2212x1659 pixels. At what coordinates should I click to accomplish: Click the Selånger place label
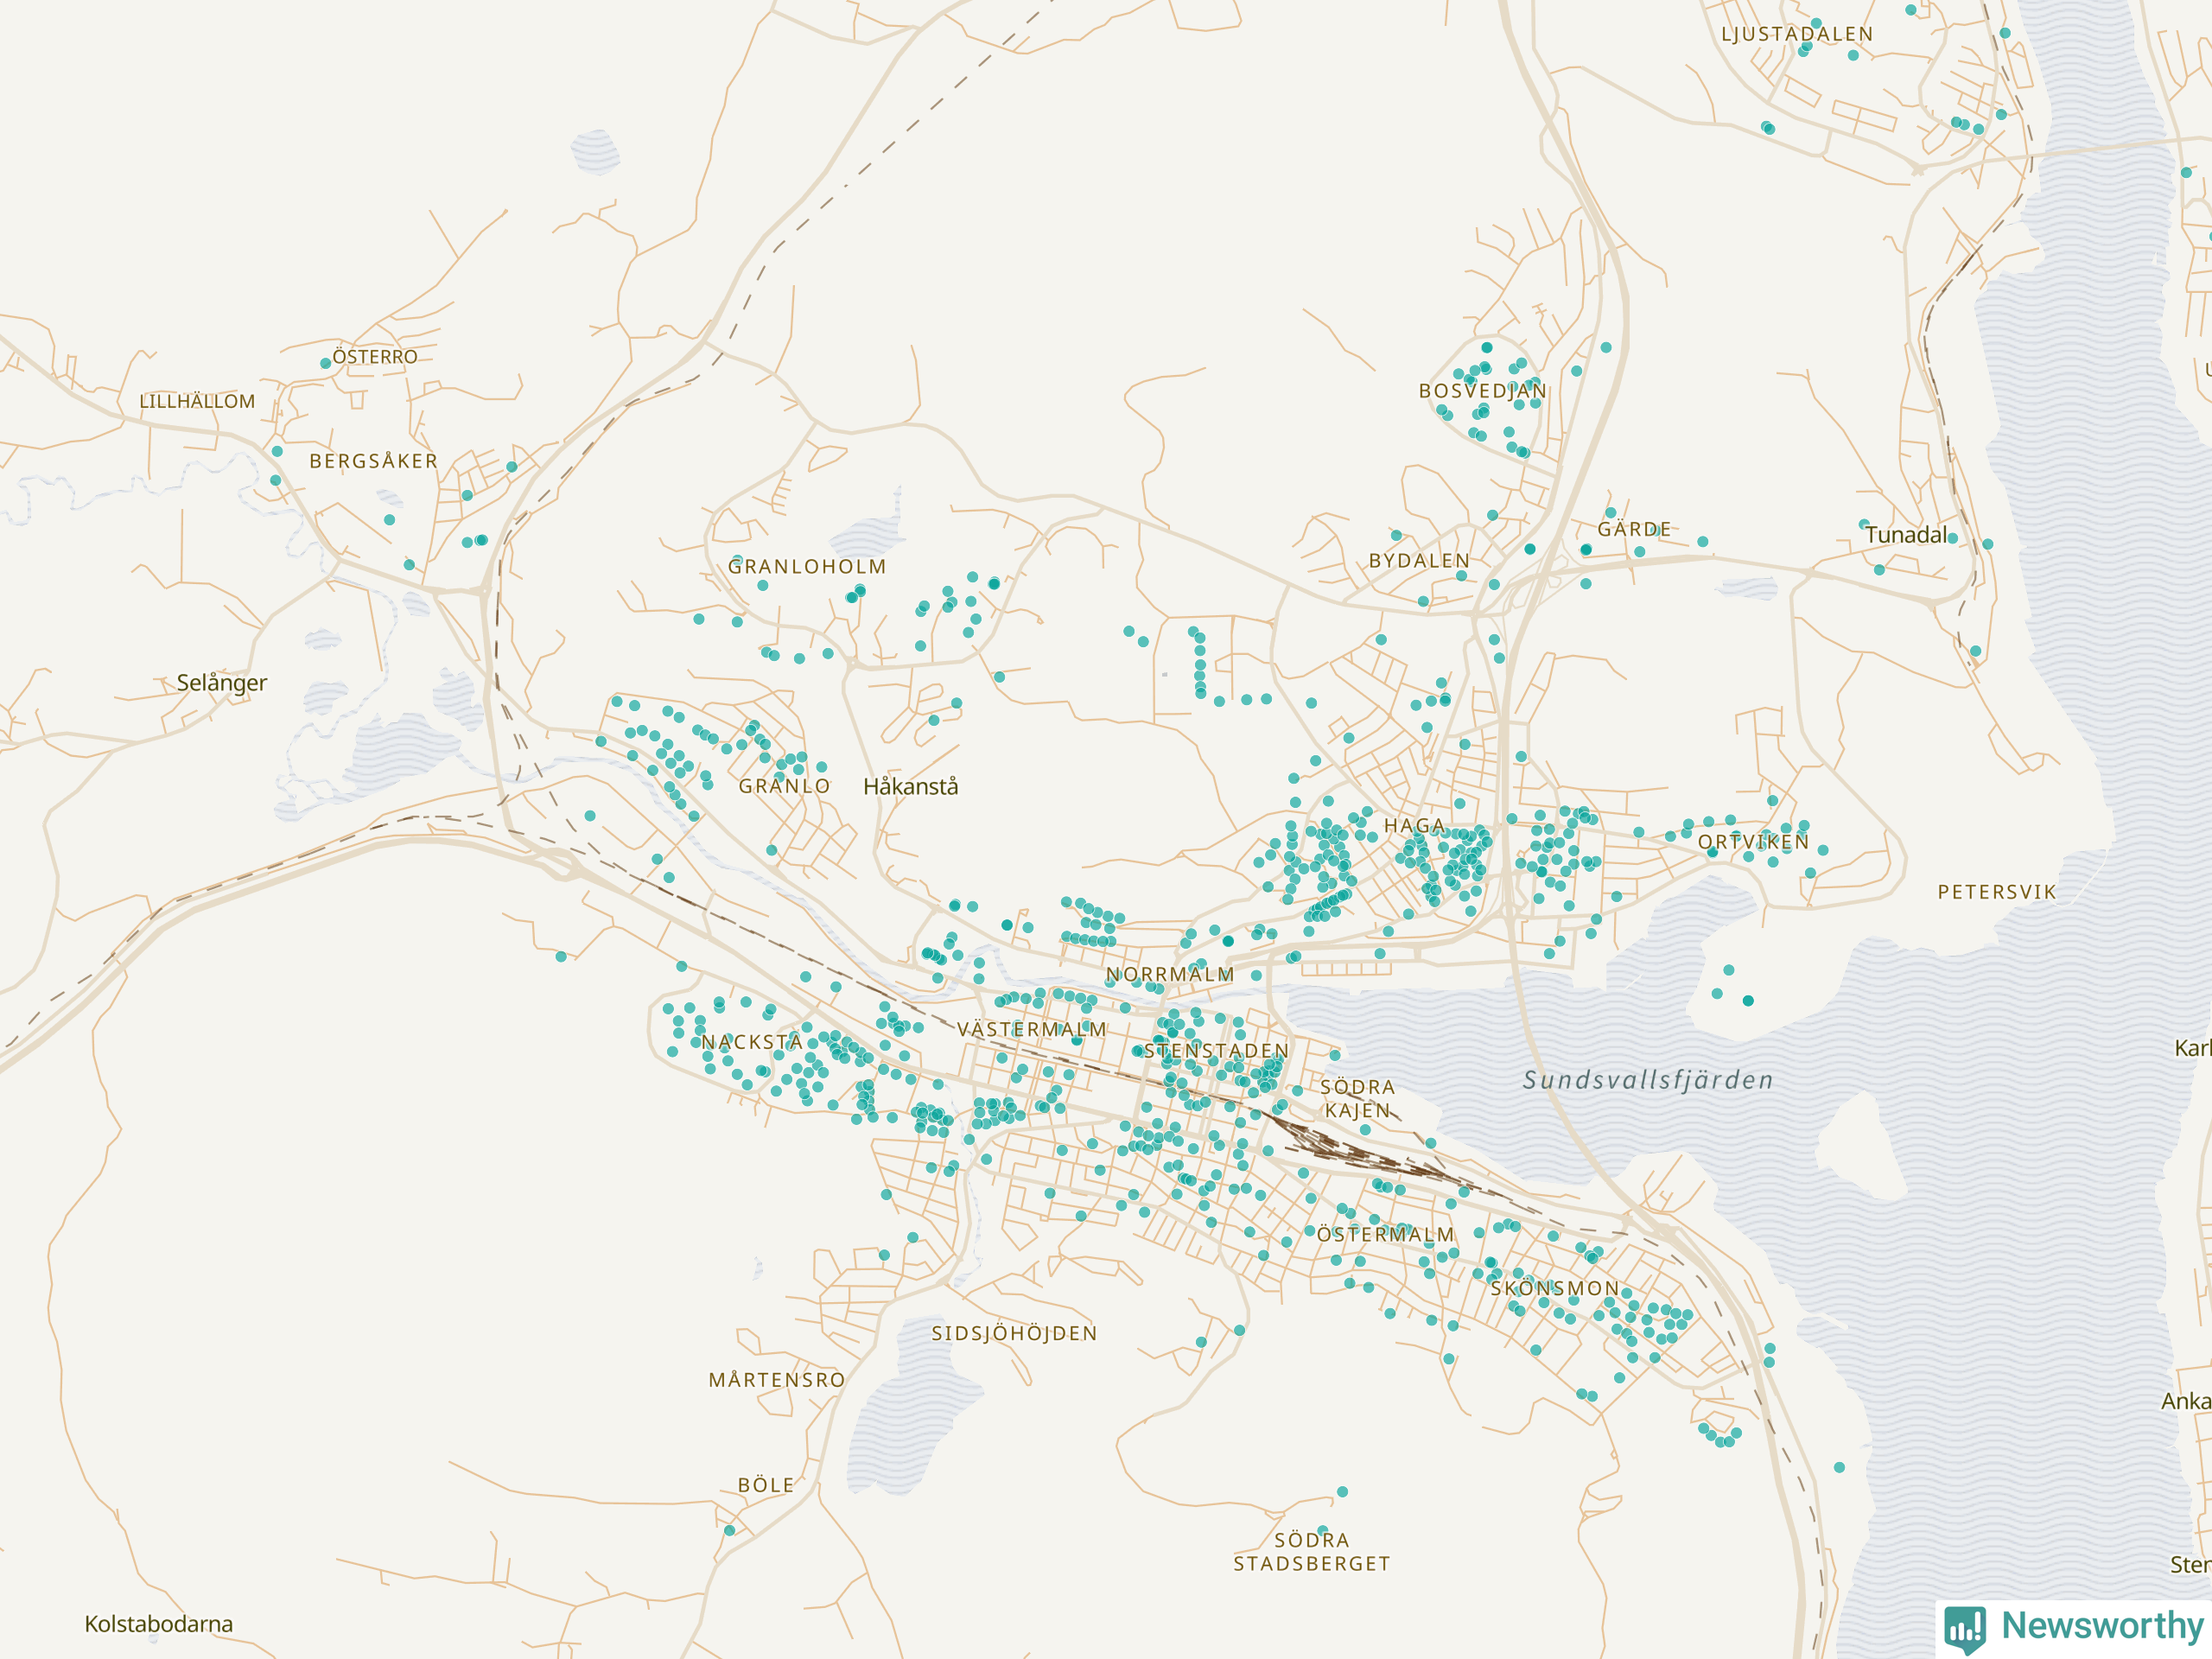pos(222,683)
